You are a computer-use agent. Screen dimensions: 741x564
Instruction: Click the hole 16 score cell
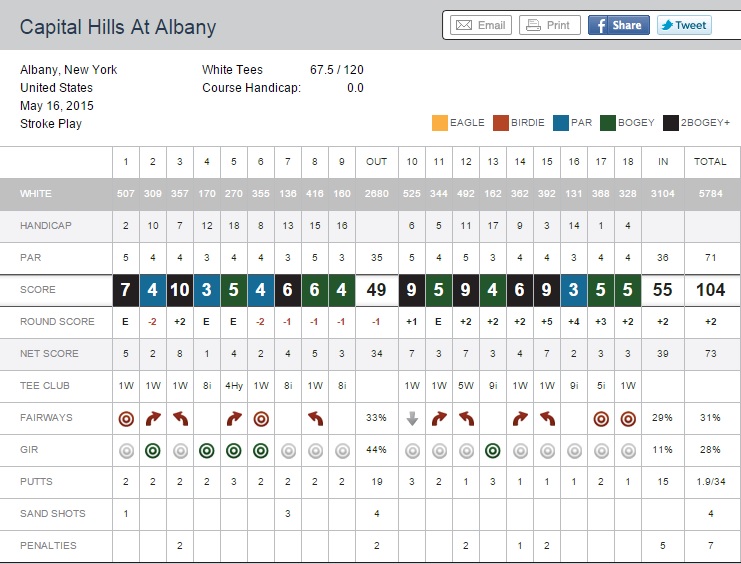[x=573, y=290]
